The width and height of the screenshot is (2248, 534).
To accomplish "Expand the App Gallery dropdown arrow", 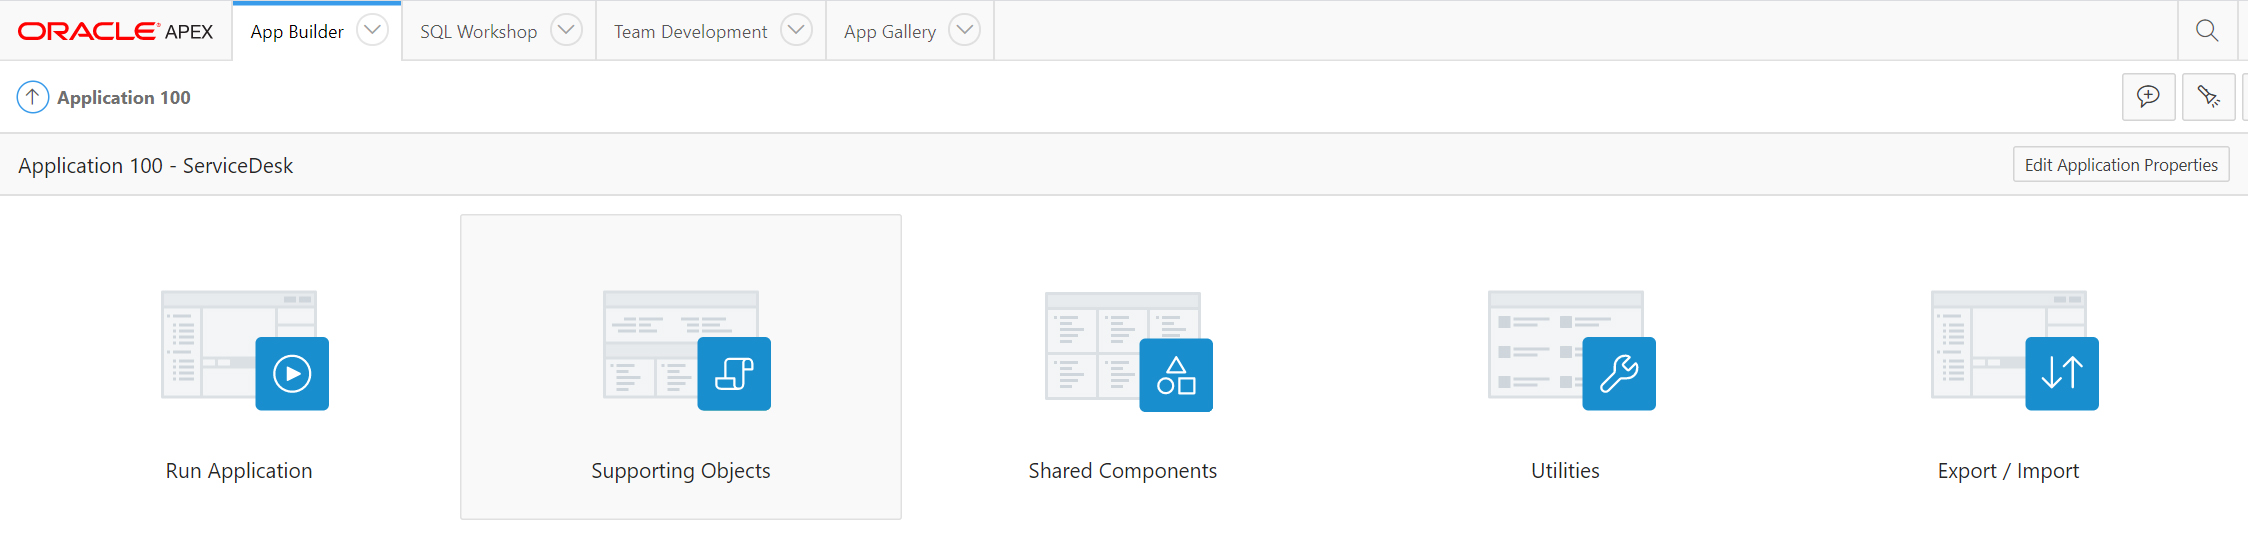I will click(964, 30).
